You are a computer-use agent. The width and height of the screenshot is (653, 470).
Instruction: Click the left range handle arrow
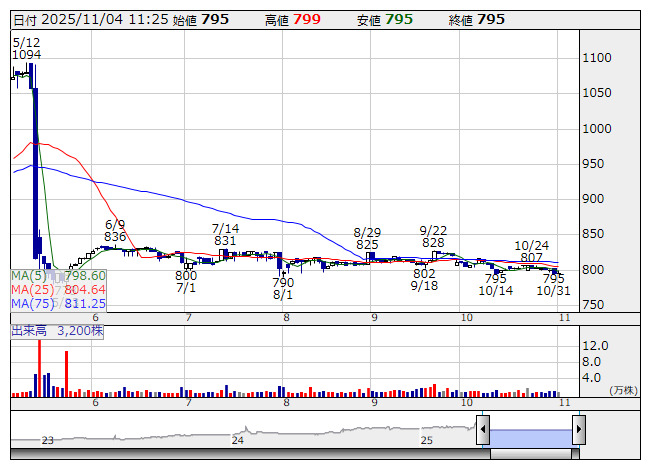click(483, 431)
